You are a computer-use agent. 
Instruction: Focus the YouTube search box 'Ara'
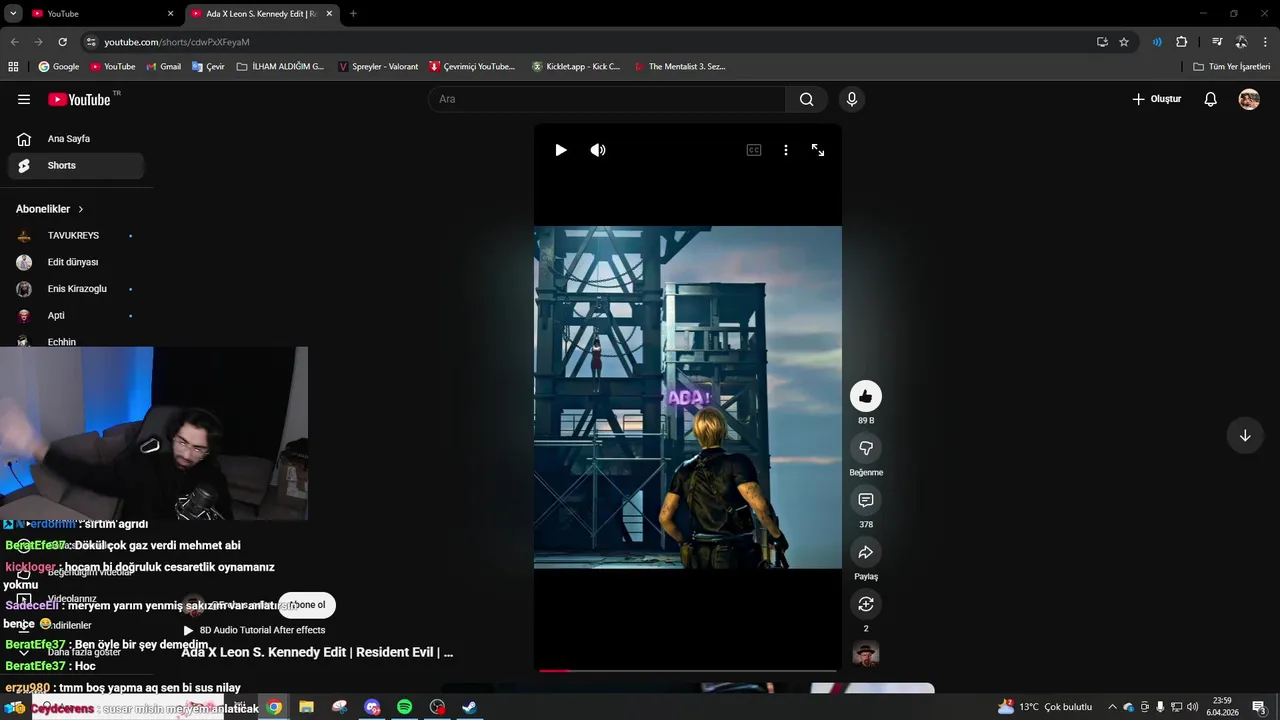tap(607, 99)
